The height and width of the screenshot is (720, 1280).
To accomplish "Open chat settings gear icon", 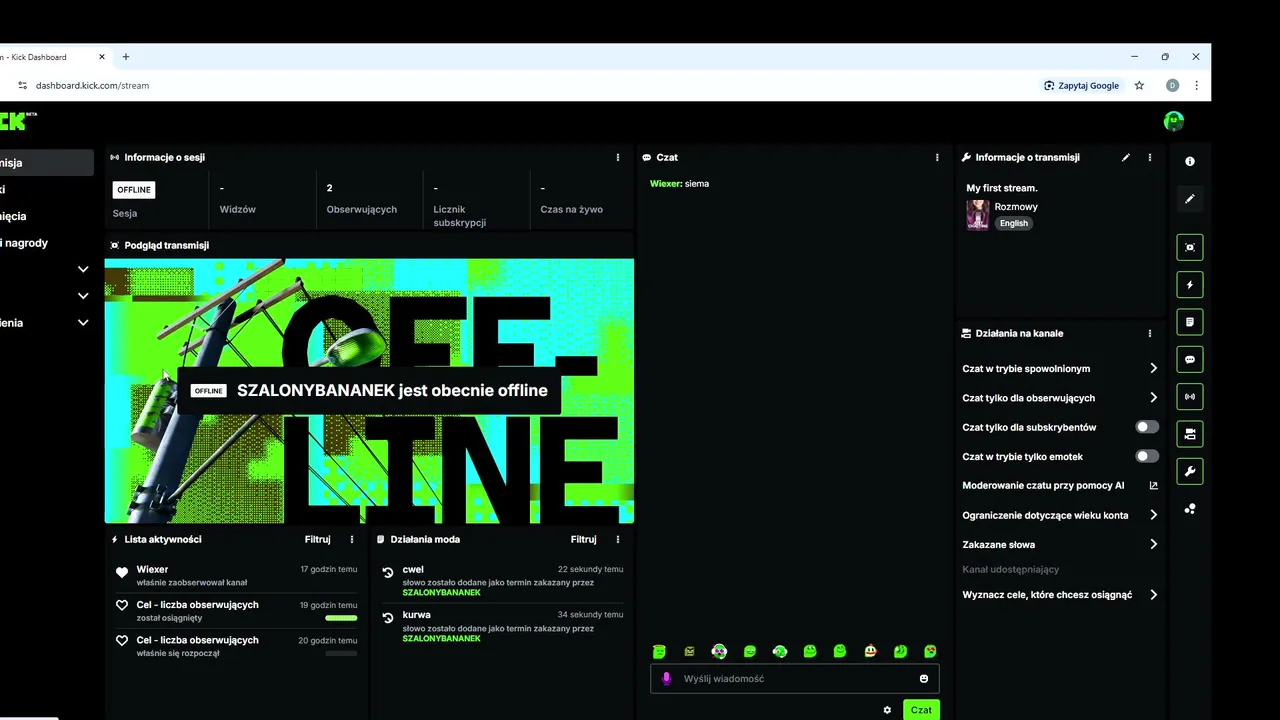I will 887,710.
